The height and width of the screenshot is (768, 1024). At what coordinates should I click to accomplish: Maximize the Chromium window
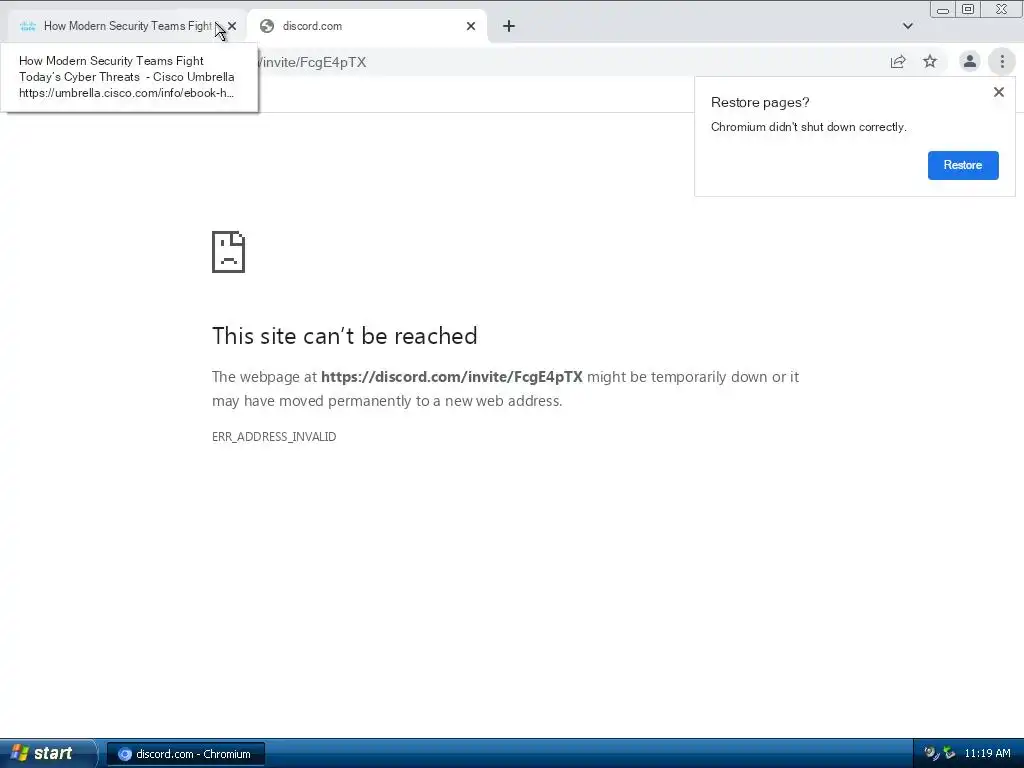coord(968,9)
